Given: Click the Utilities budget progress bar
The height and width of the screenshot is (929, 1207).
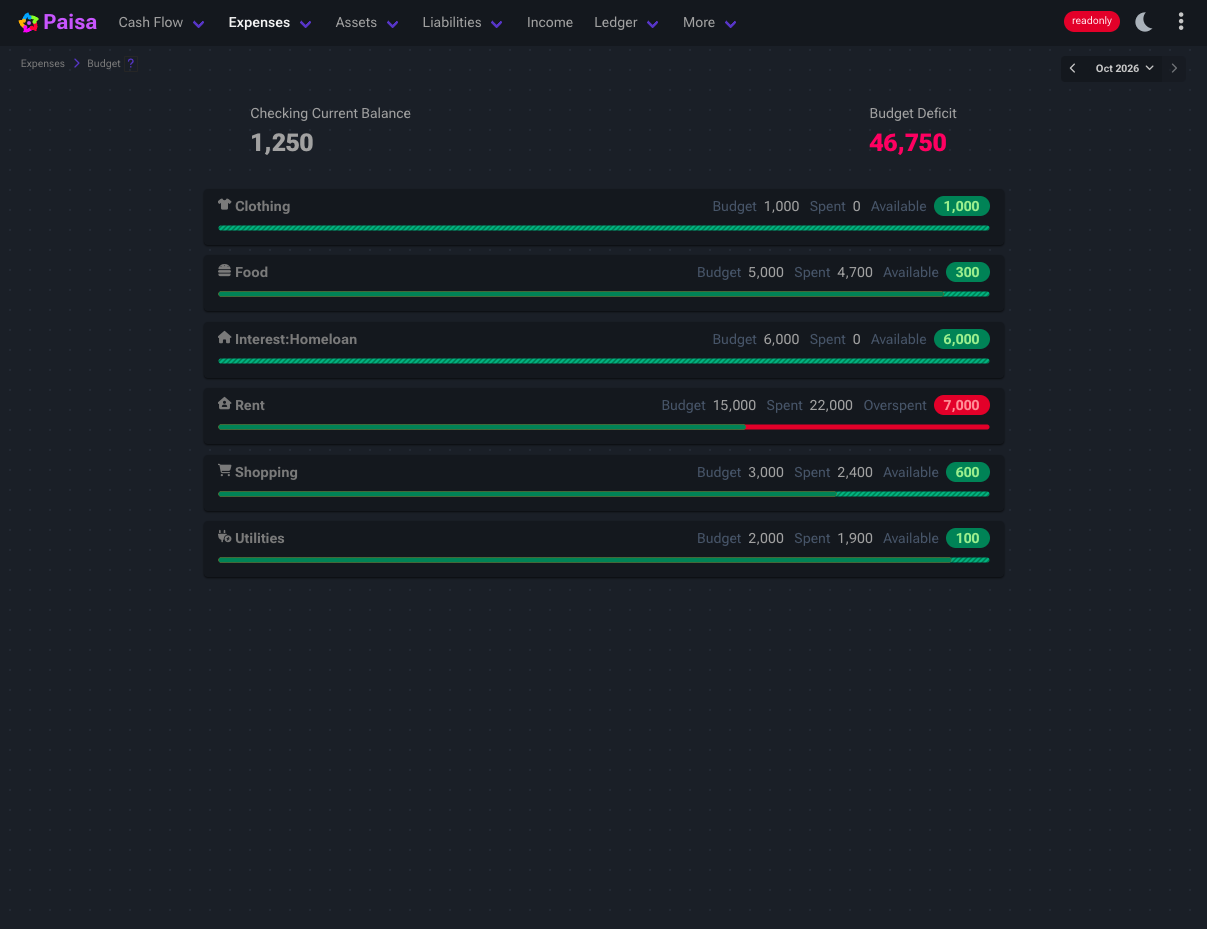Looking at the screenshot, I should [x=604, y=560].
